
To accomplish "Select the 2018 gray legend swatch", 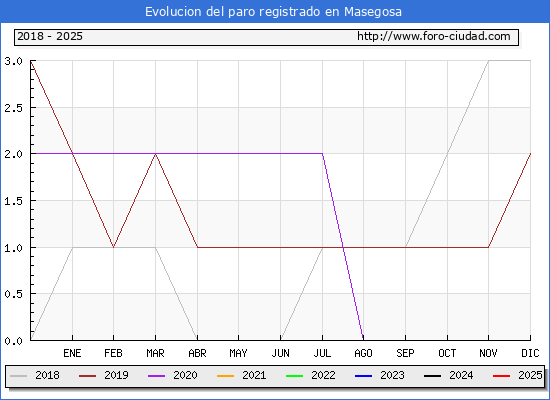I will [x=19, y=376].
